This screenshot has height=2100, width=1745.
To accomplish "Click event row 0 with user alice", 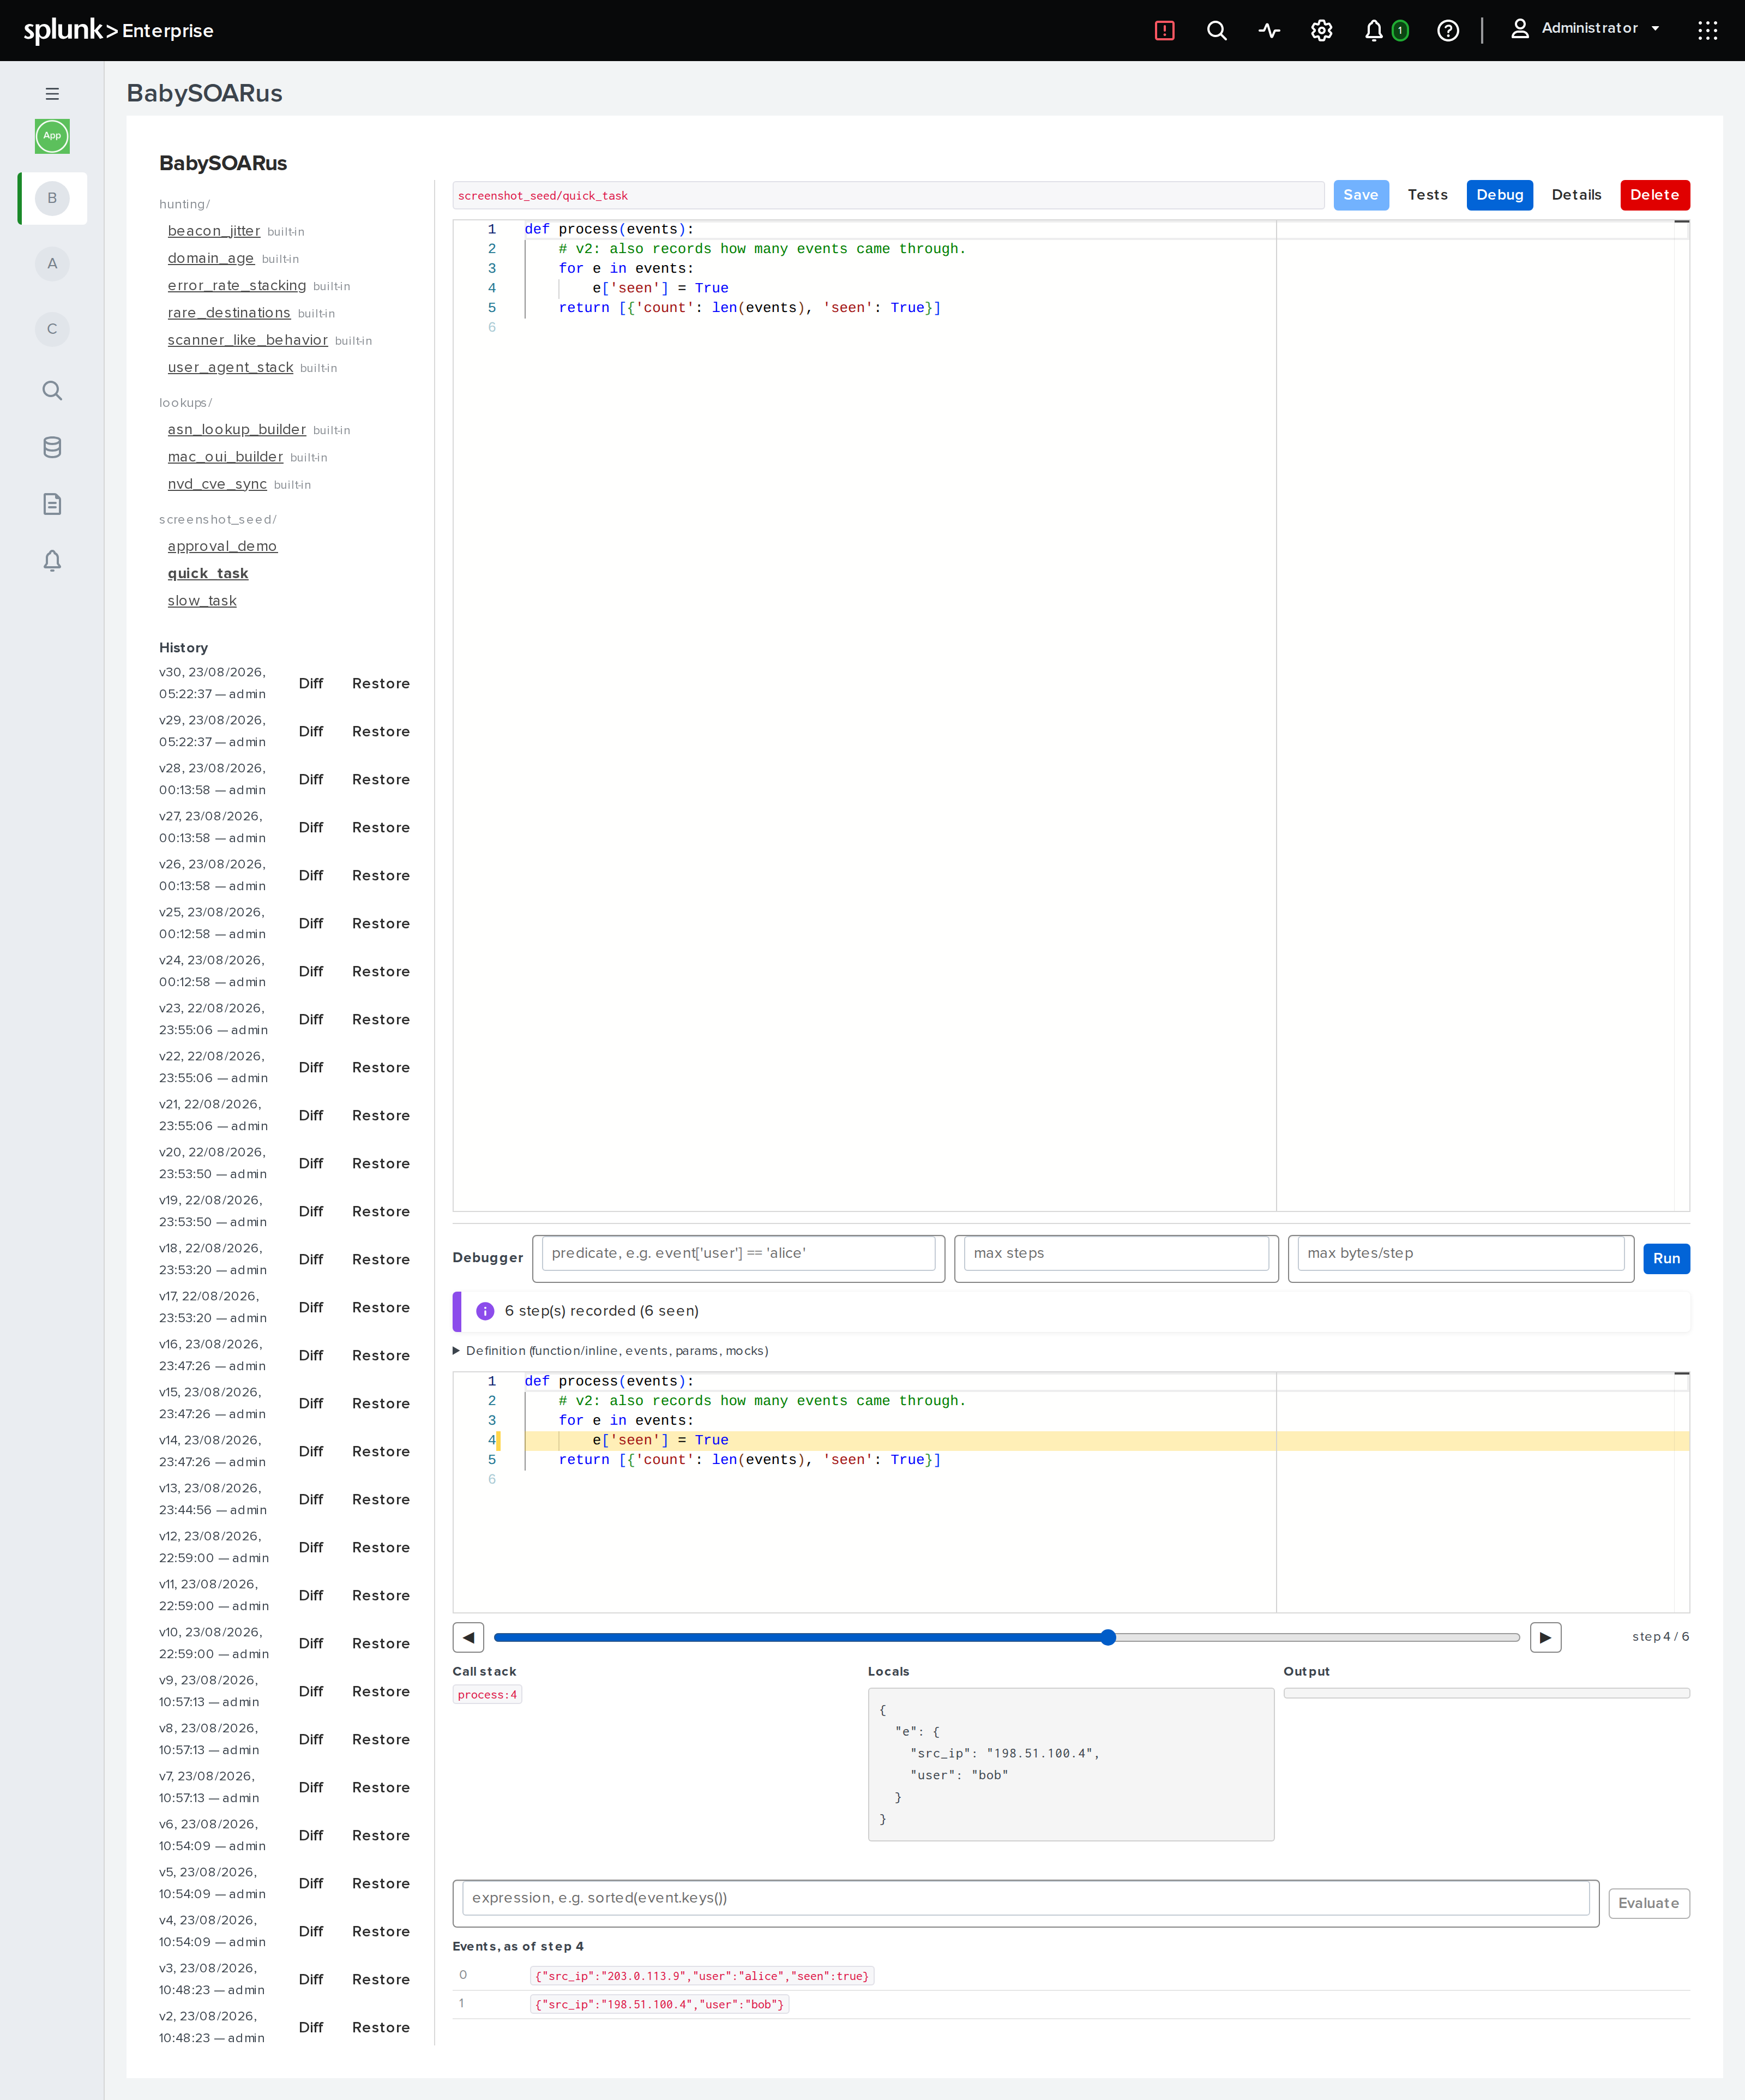I will click(1071, 1976).
